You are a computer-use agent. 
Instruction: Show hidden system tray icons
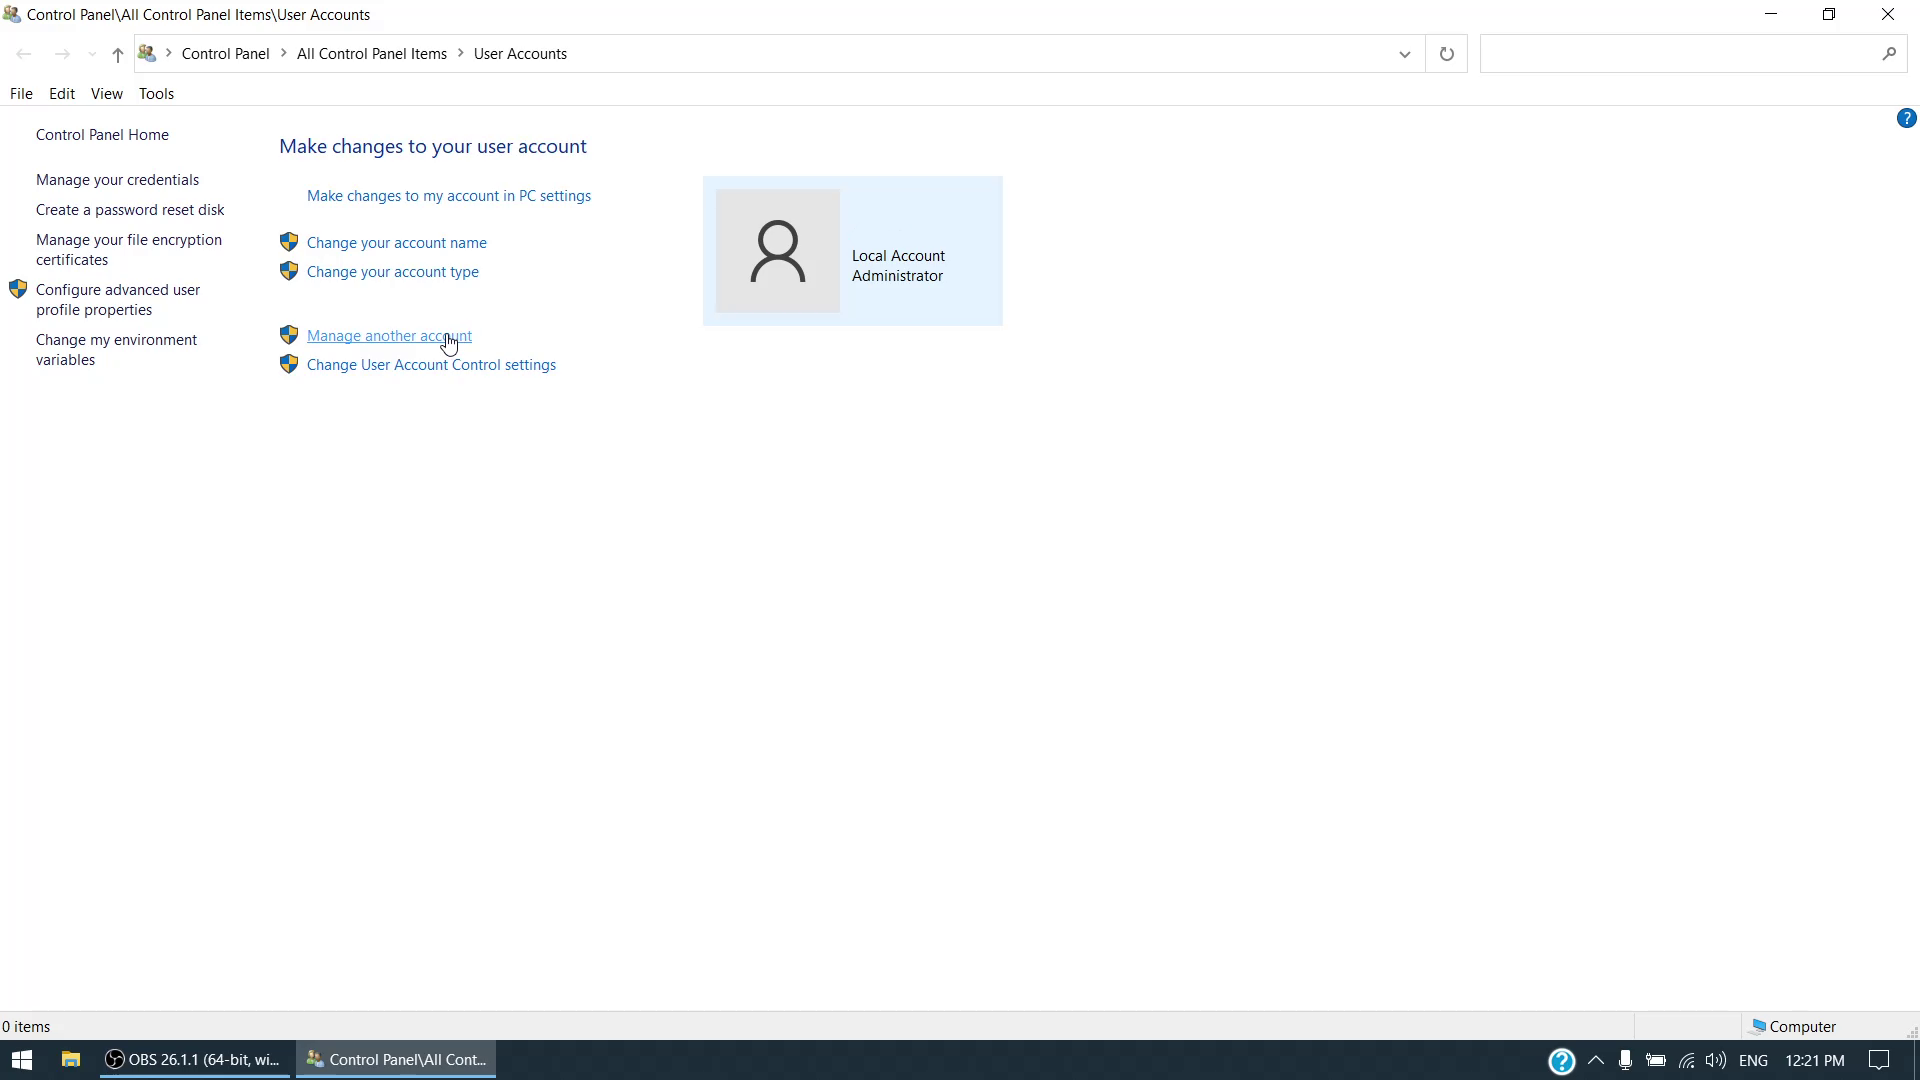[x=1595, y=1061]
